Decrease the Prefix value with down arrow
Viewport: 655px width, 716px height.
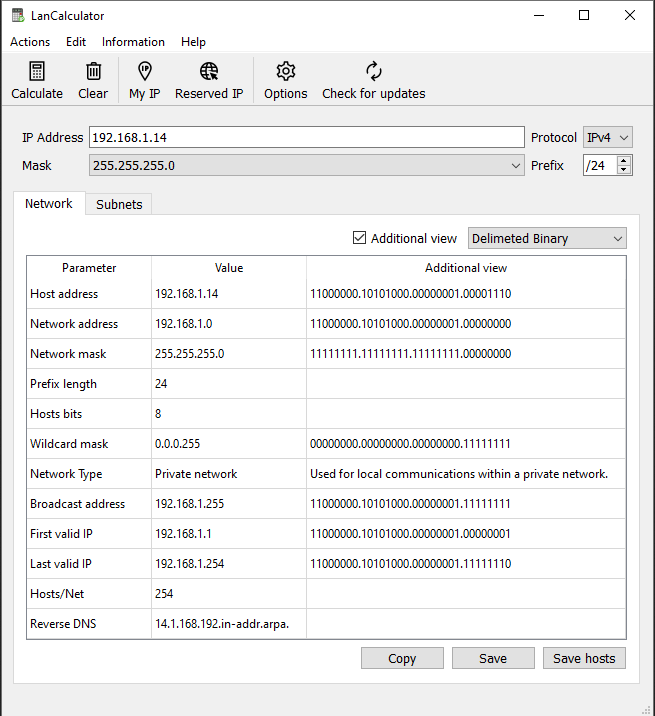click(623, 170)
